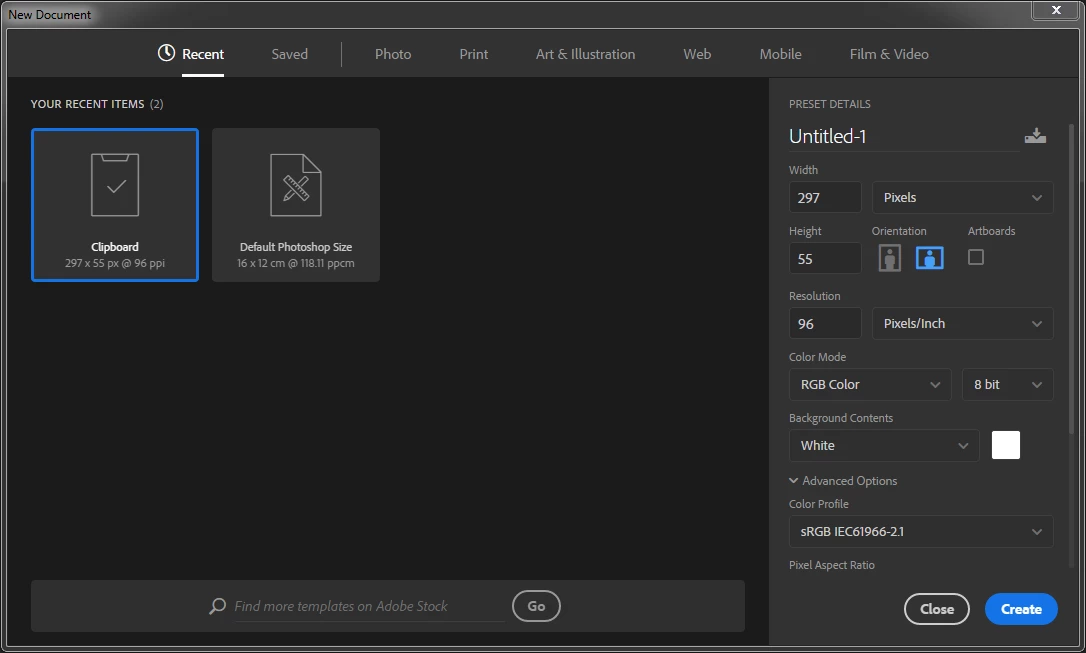Open the Print presets tab
Screen dimensions: 1086x653
(x=474, y=54)
